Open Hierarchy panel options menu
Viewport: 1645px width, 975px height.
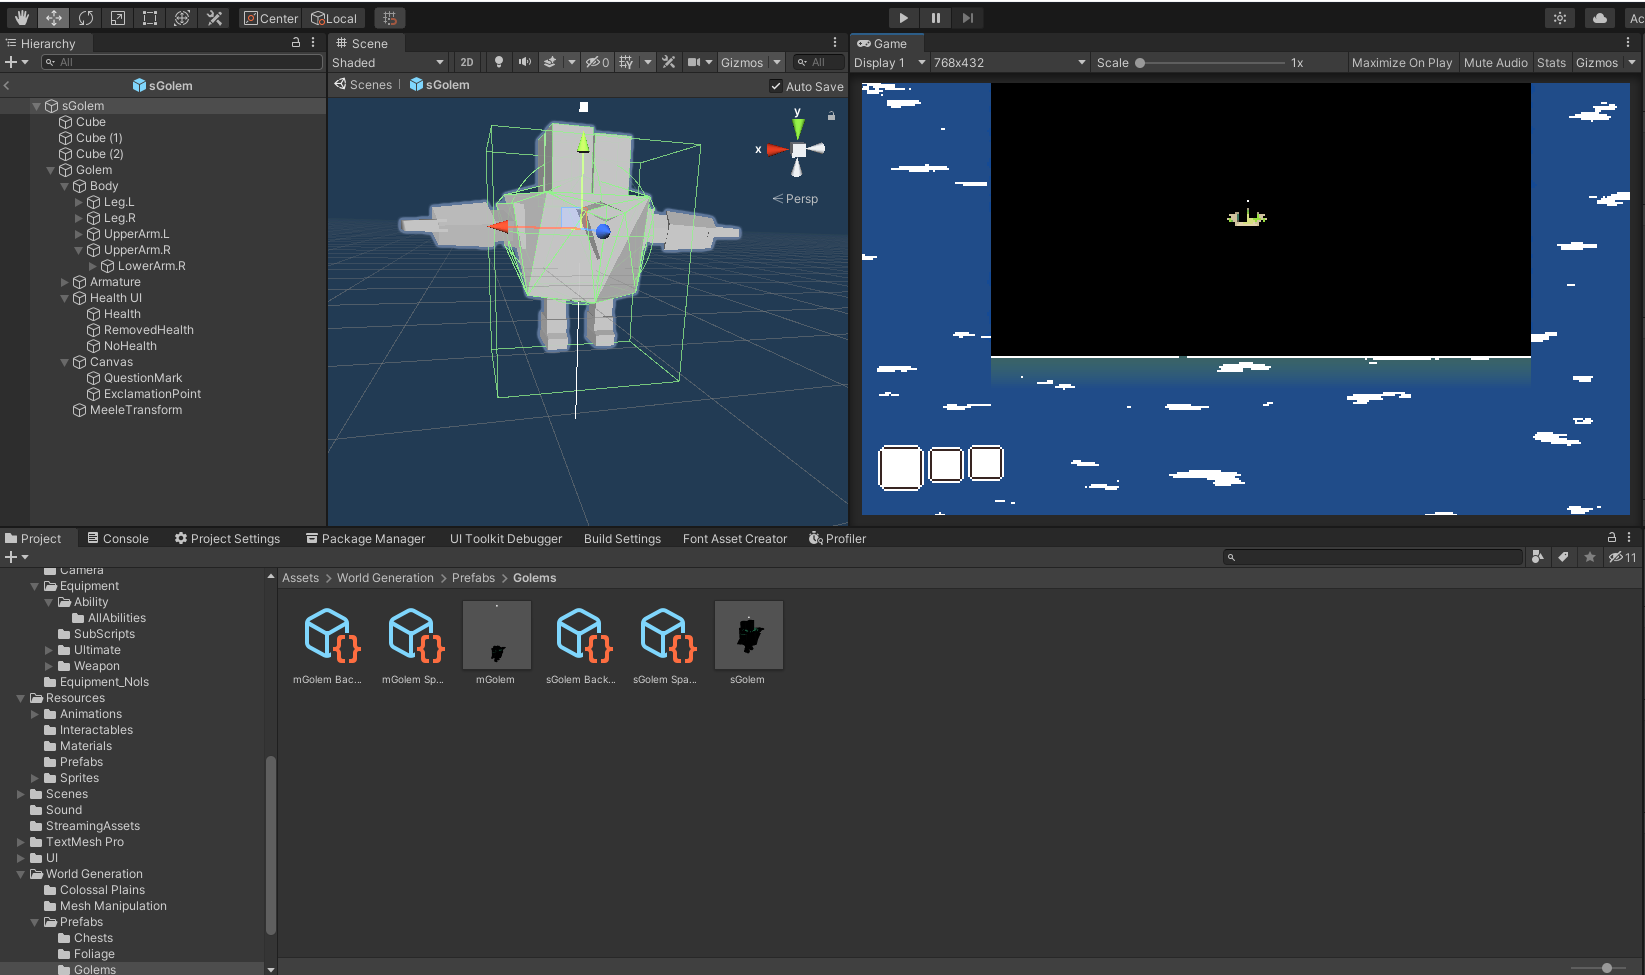pyautogui.click(x=313, y=42)
